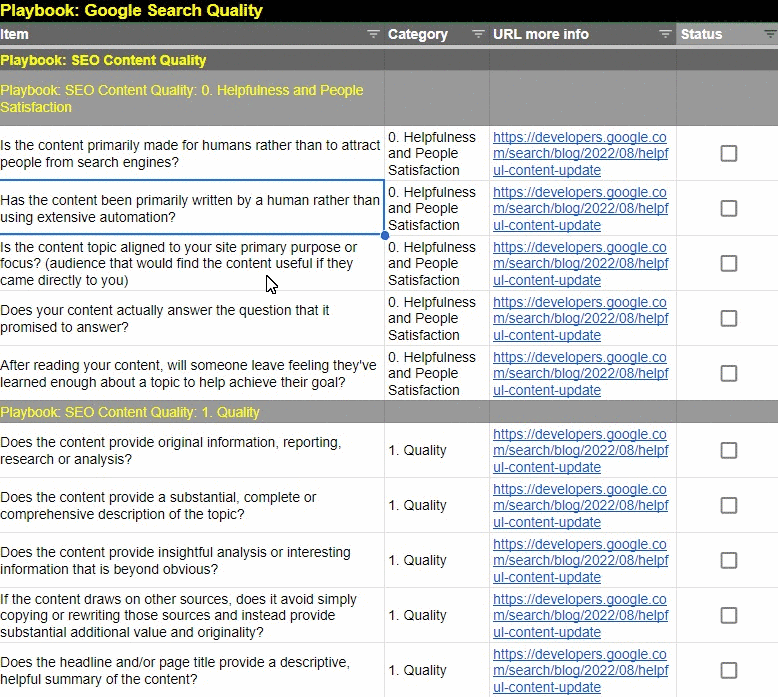Image resolution: width=778 pixels, height=697 pixels.
Task: Open helpful-content link in 'written by a human' row
Action: click(x=581, y=208)
